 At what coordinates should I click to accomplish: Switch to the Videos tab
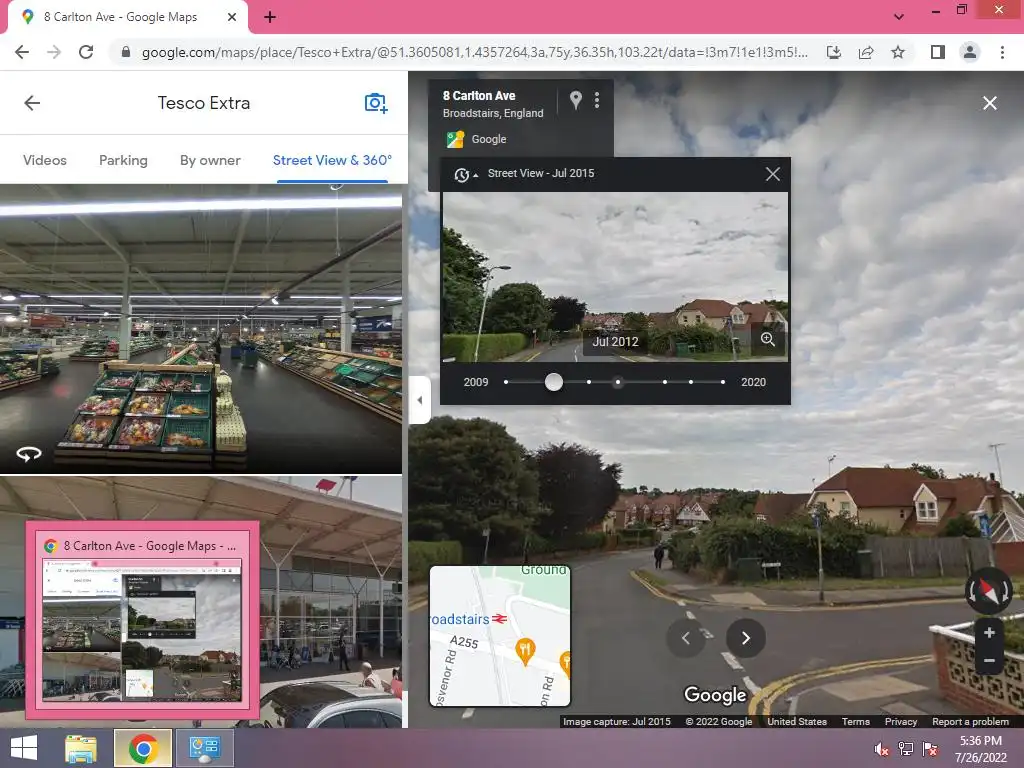coord(44,160)
